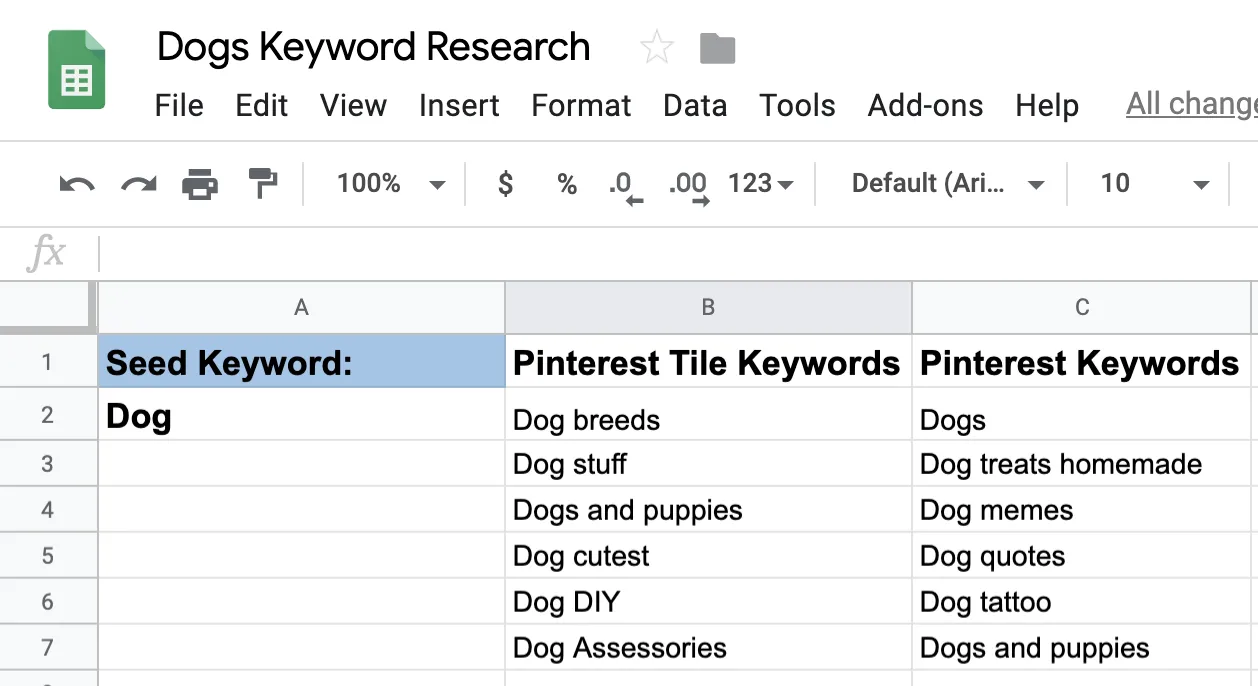The height and width of the screenshot is (686, 1258).
Task: Select the Dog breeds cell
Action: (x=708, y=415)
